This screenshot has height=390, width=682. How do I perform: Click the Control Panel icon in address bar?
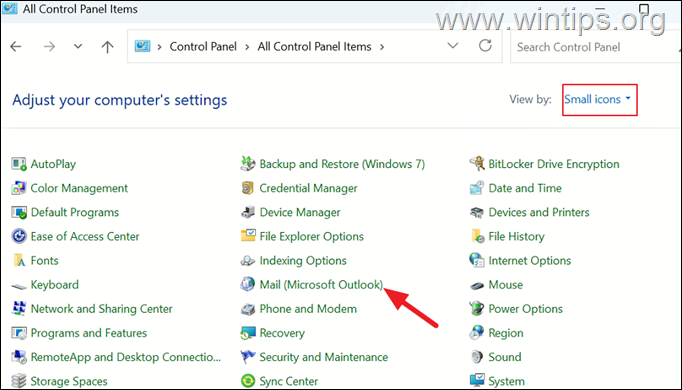click(x=142, y=46)
